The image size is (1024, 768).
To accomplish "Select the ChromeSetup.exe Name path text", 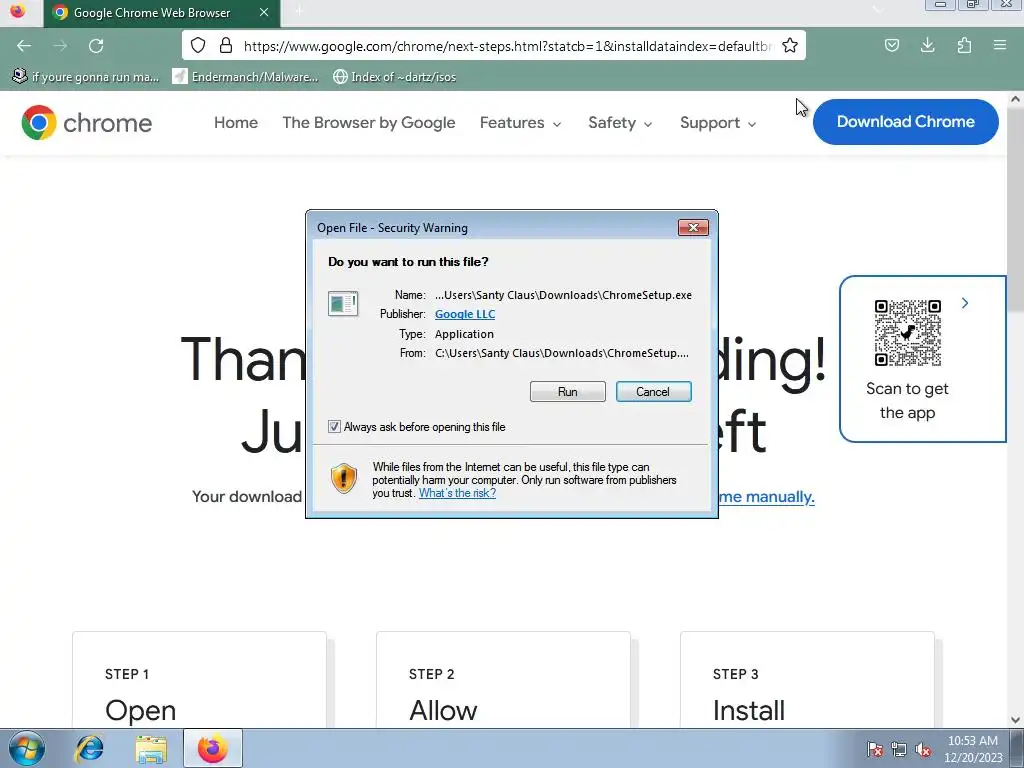I will tap(564, 295).
